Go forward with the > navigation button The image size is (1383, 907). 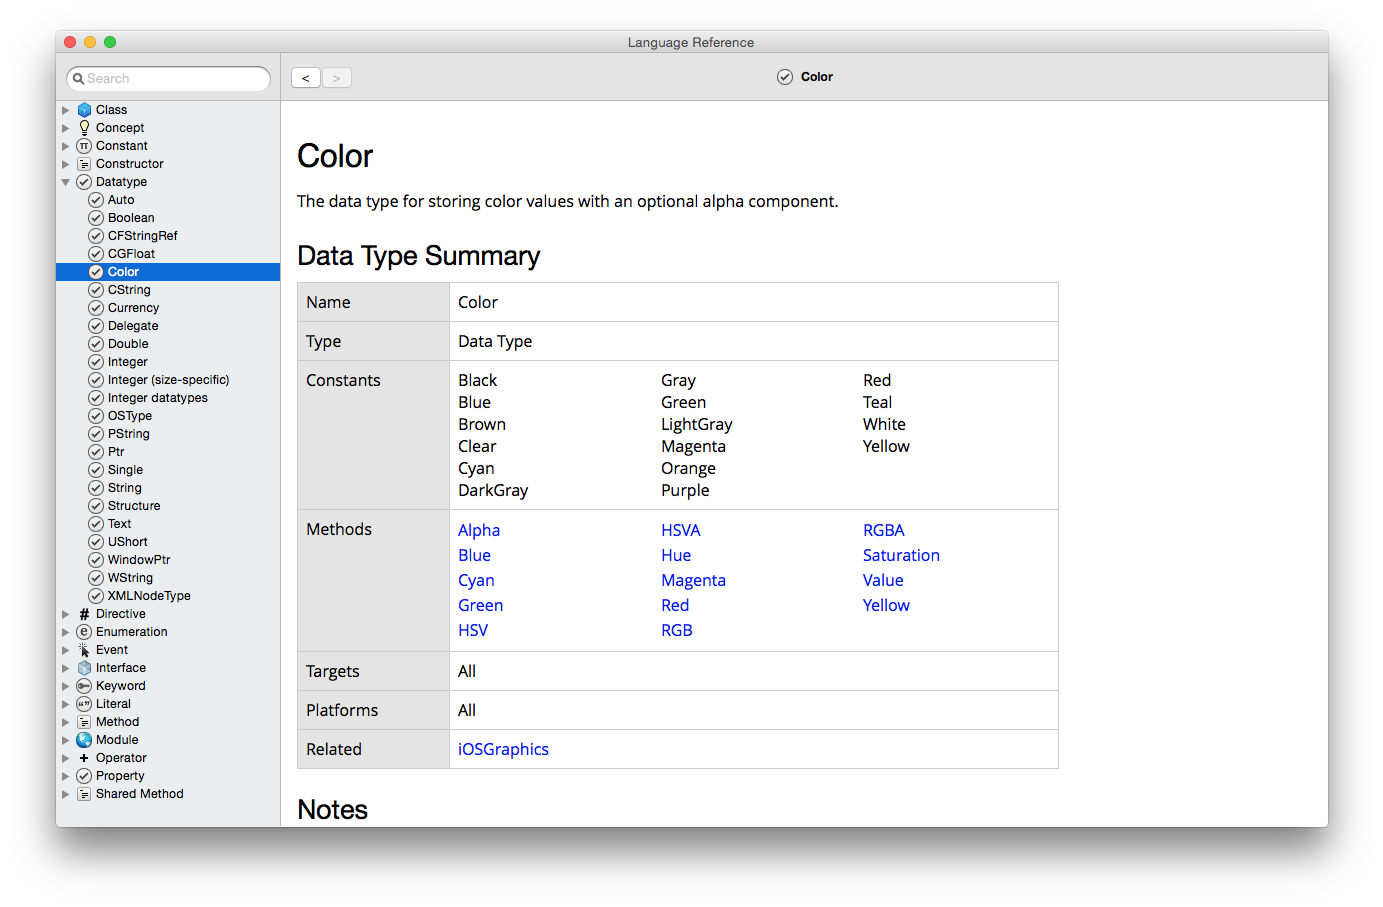[337, 78]
